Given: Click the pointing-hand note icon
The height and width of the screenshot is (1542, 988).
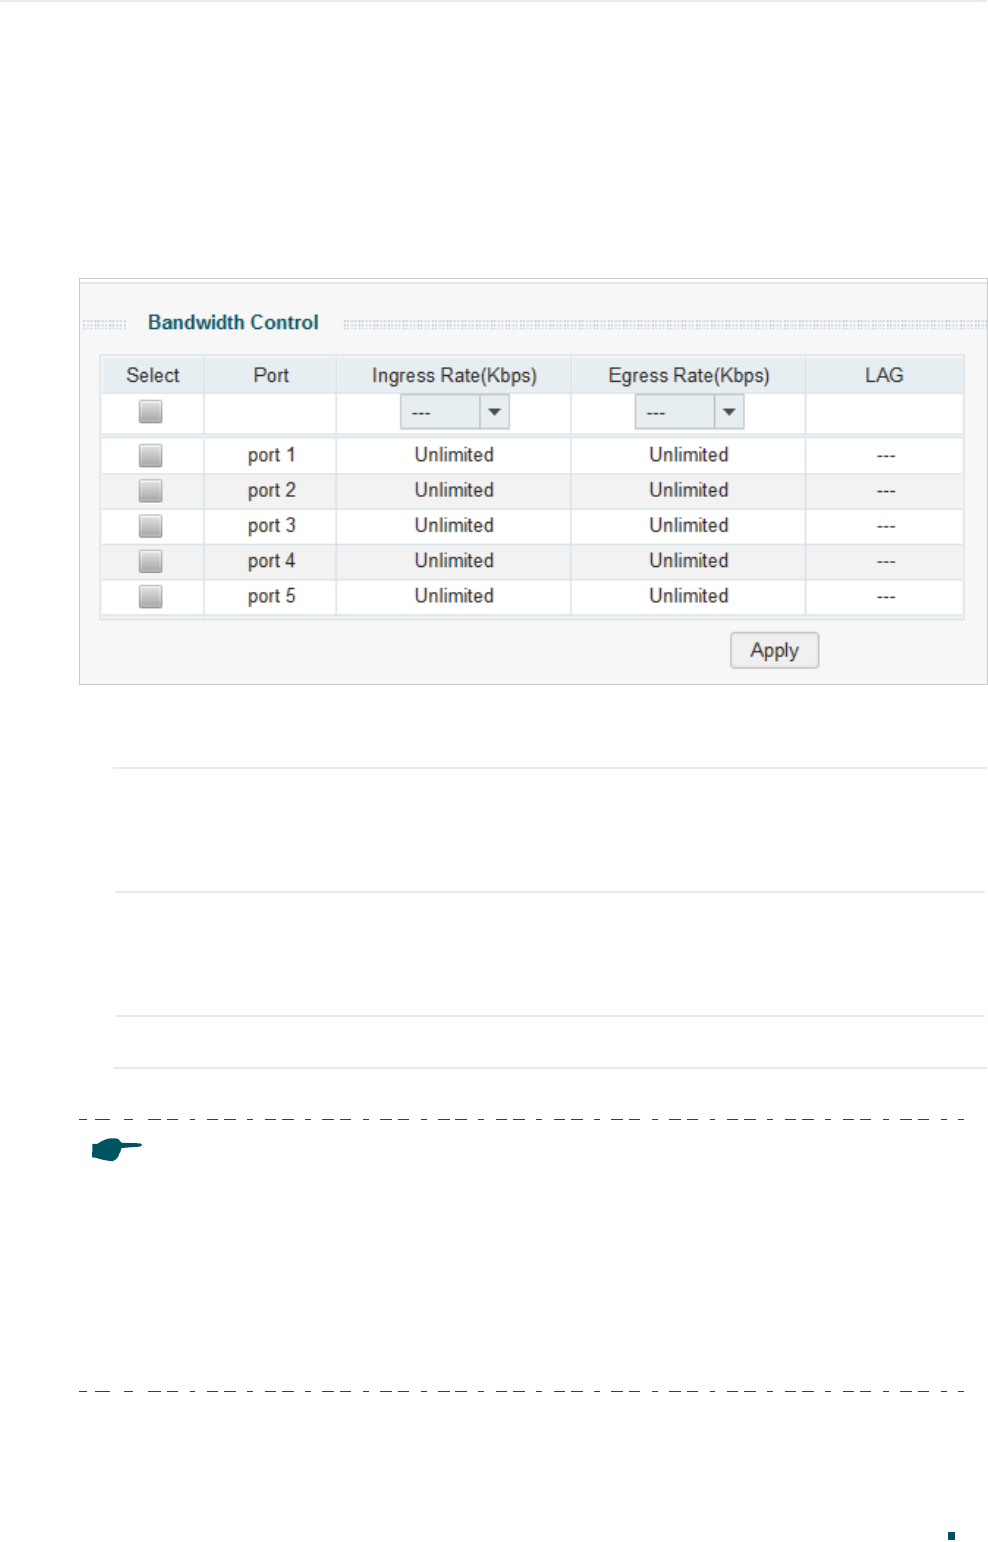Looking at the screenshot, I should click(116, 1150).
